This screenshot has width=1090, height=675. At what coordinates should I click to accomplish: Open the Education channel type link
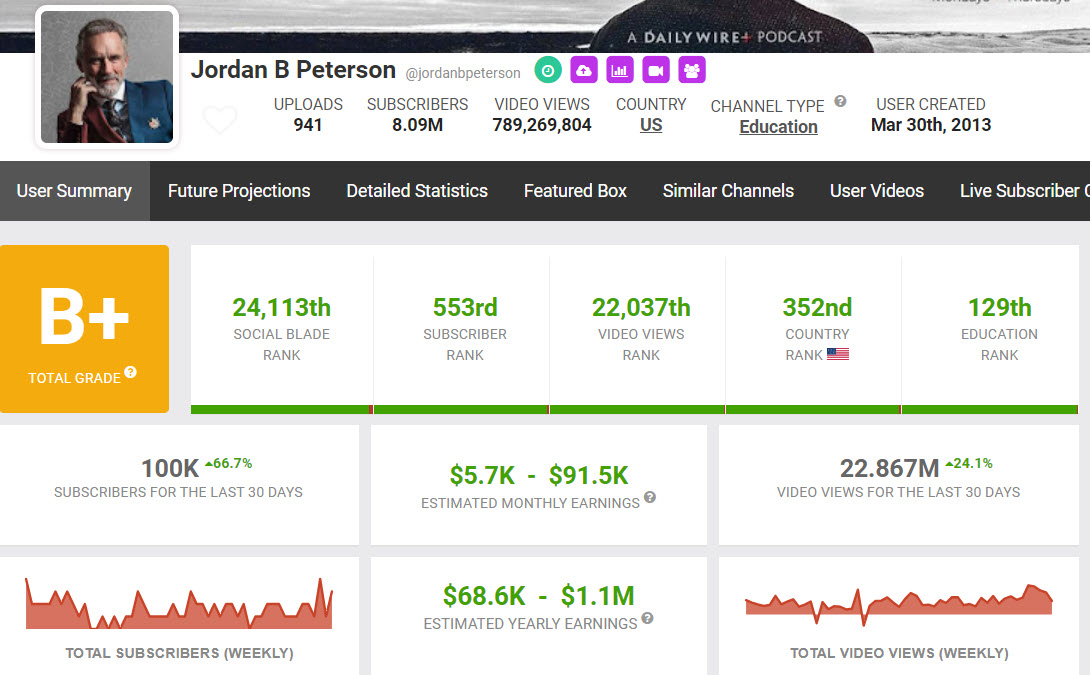point(778,127)
